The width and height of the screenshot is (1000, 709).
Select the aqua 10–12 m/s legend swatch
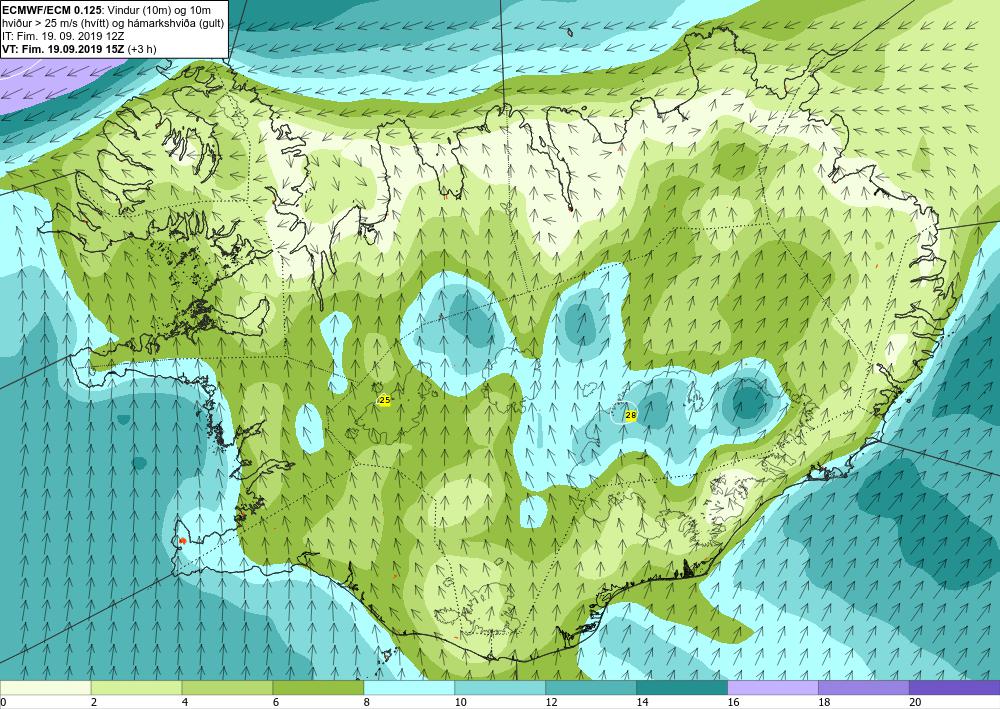point(500,687)
